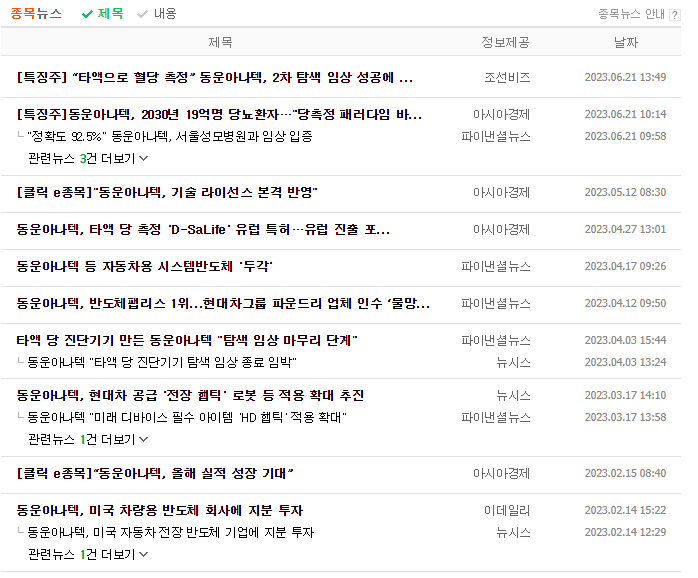Open article "탐색 임상 마무리 단계"
698x578 pixels.
[x=187, y=340]
